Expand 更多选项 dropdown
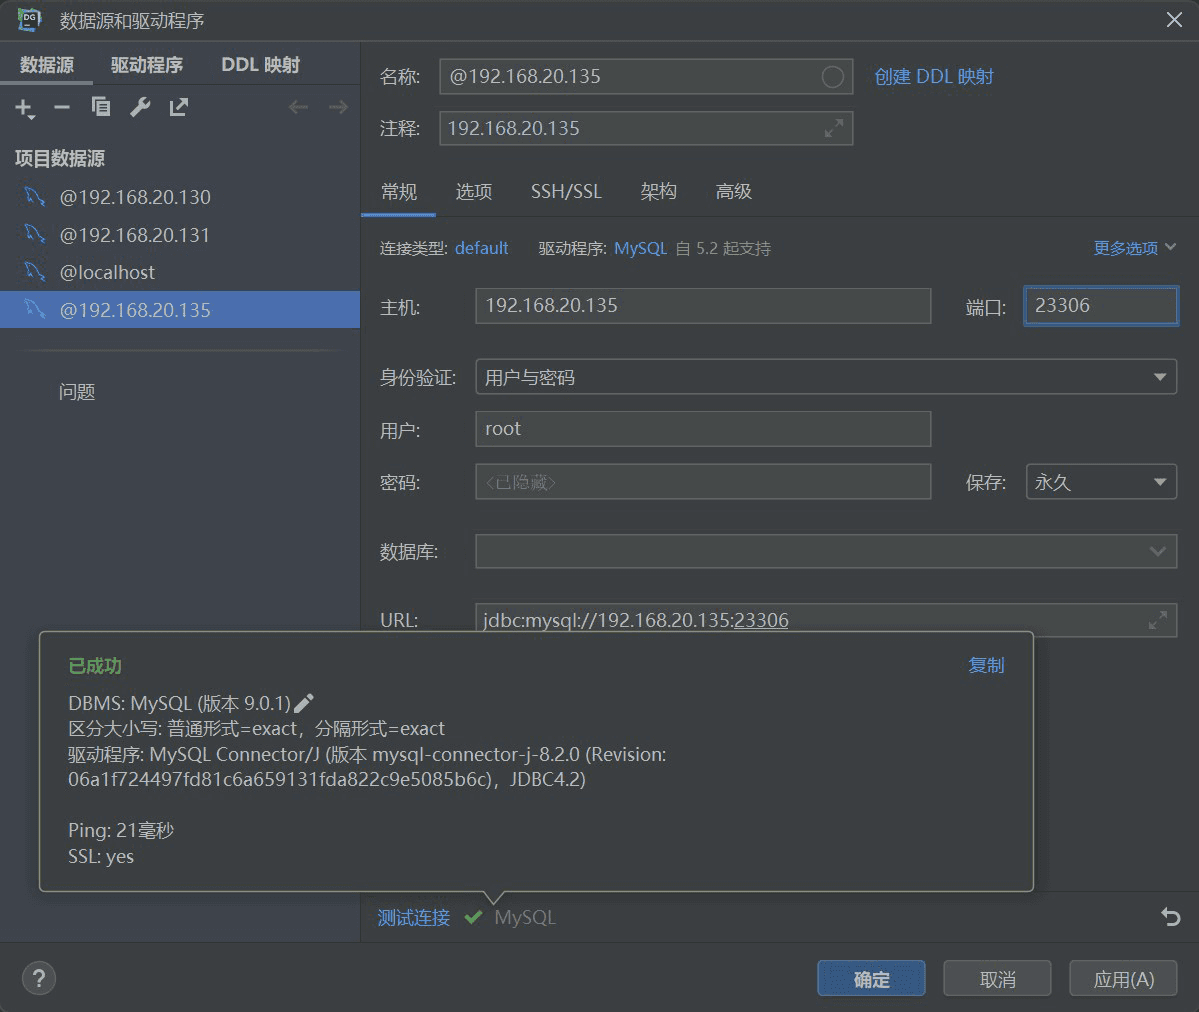 [x=1134, y=248]
